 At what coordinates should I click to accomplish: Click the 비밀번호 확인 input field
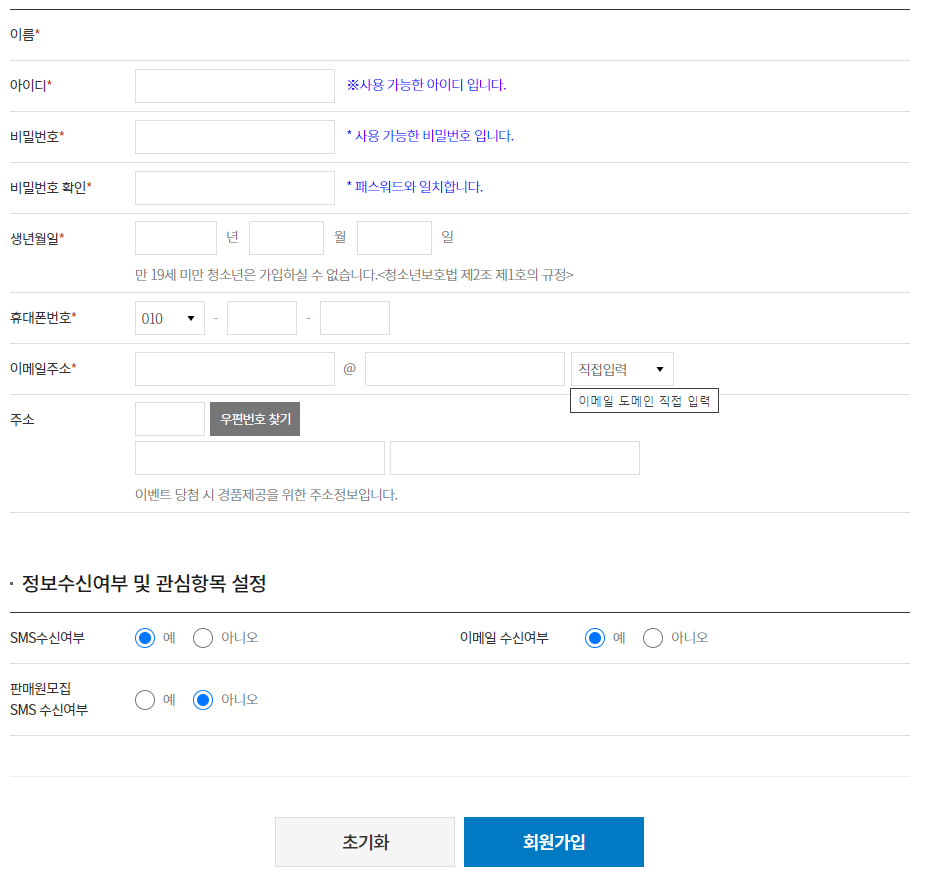235,187
